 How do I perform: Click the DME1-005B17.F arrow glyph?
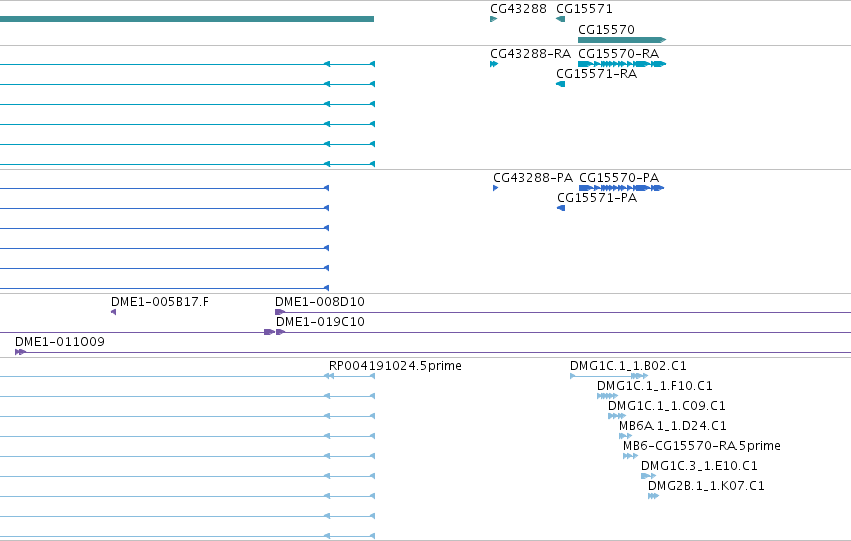(113, 312)
